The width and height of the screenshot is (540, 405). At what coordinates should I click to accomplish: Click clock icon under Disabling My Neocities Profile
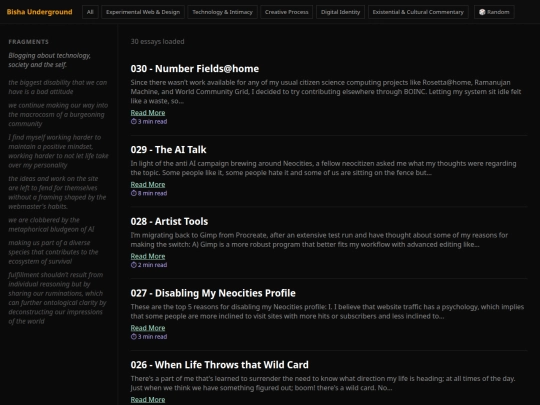click(134, 337)
